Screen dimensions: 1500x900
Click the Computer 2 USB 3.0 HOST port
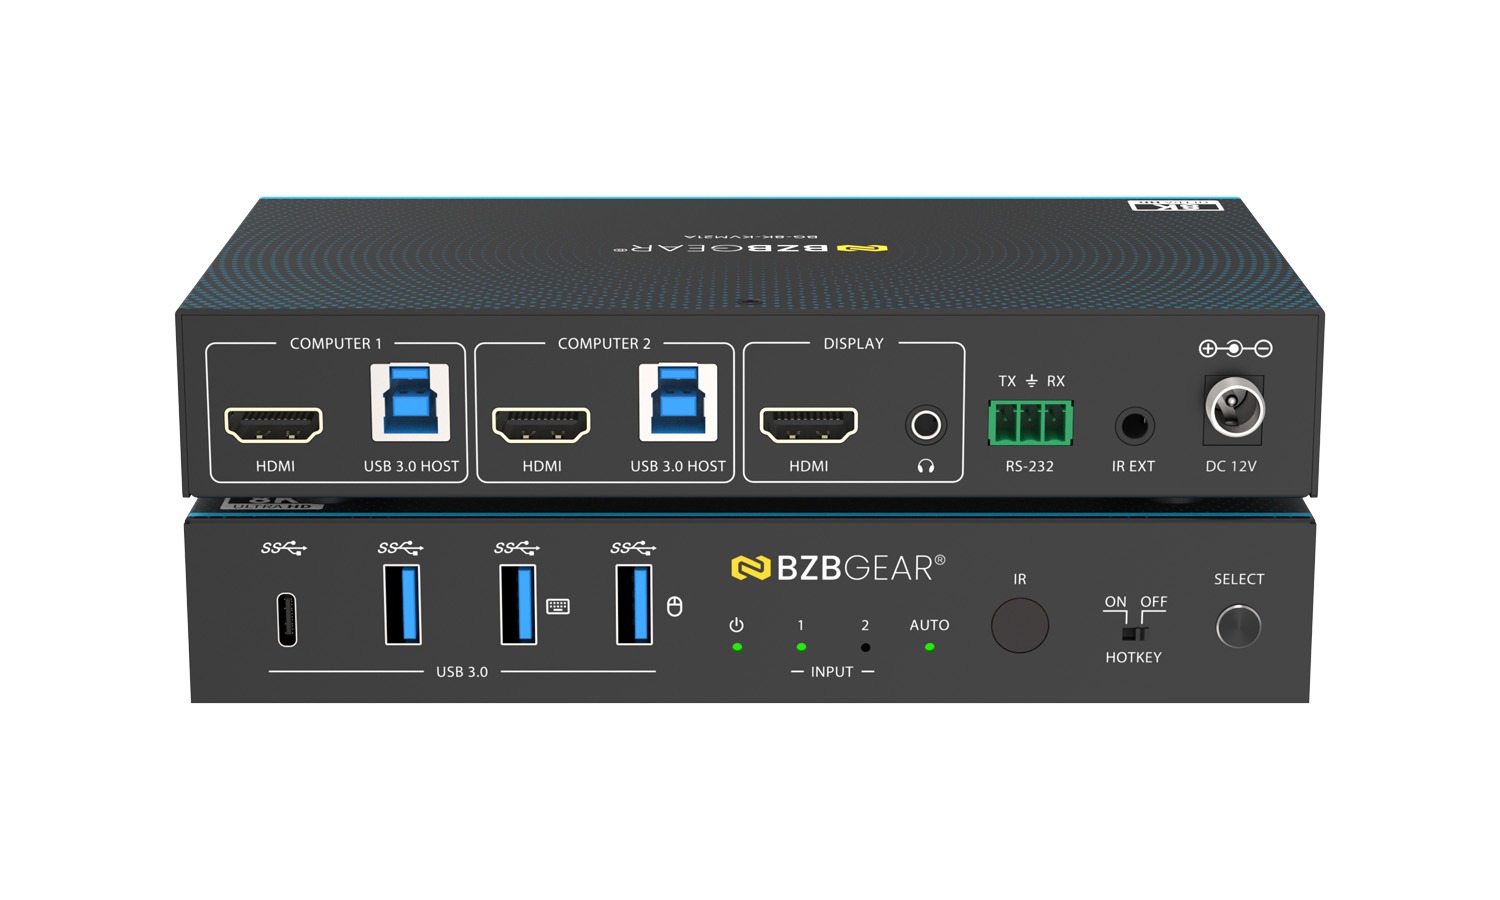[678, 402]
